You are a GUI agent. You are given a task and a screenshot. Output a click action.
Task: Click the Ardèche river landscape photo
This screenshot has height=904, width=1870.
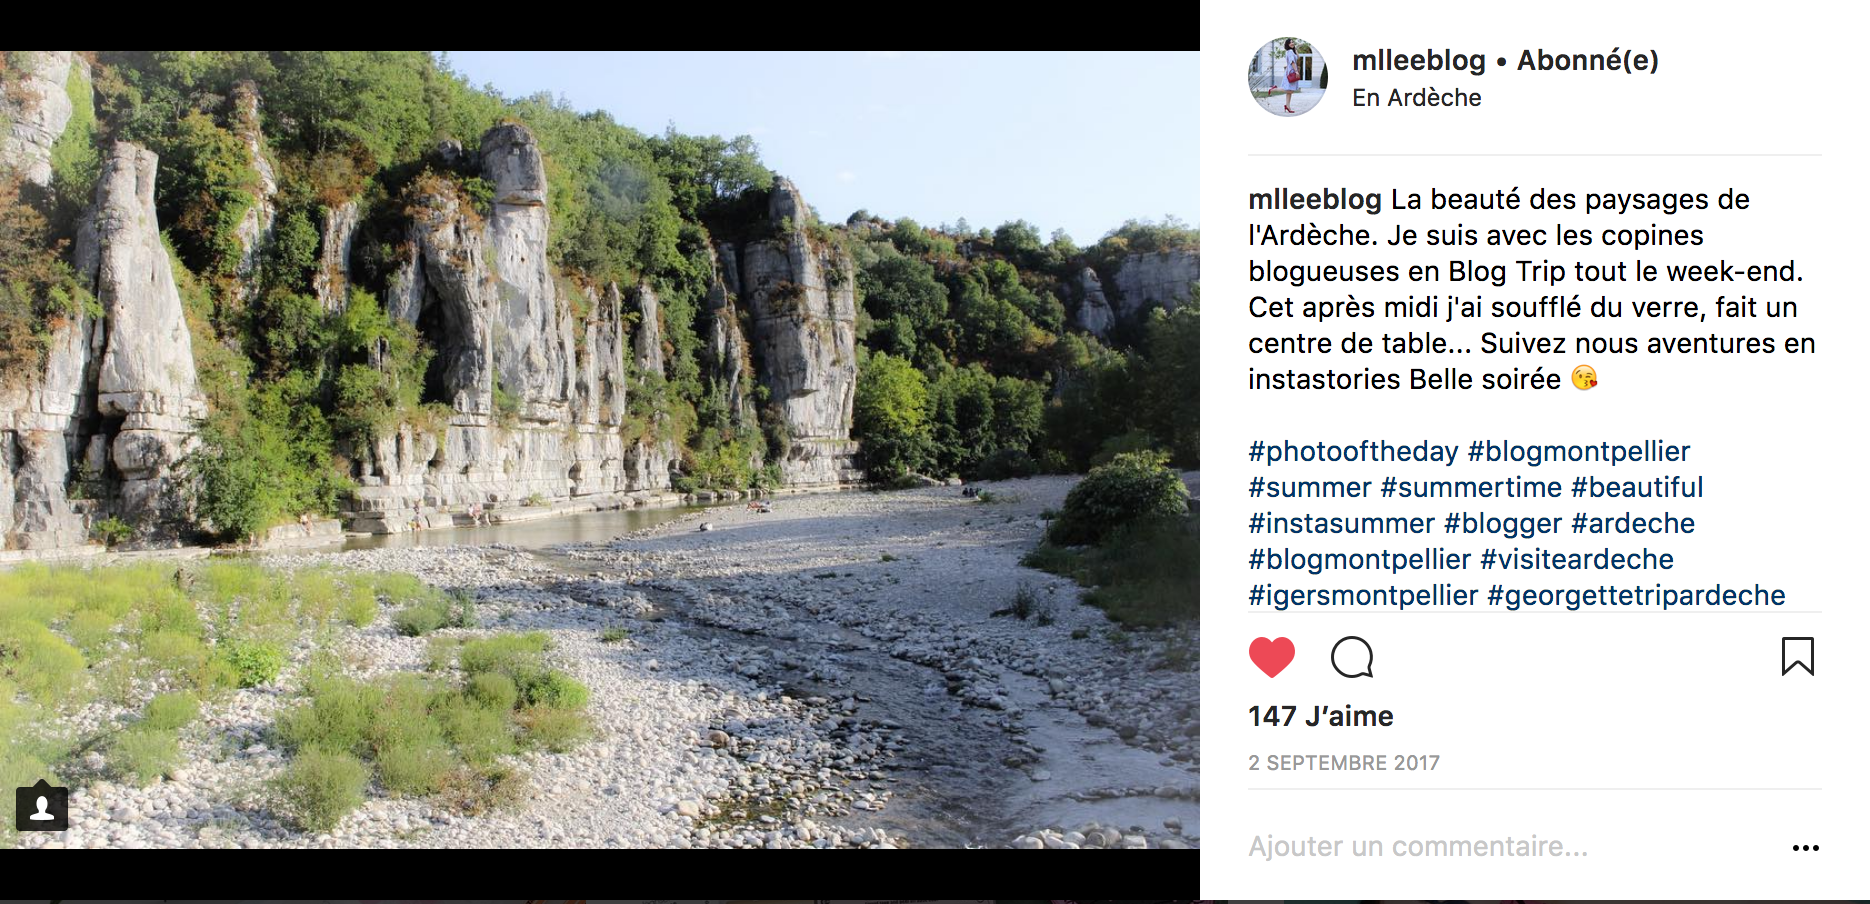pos(600,450)
